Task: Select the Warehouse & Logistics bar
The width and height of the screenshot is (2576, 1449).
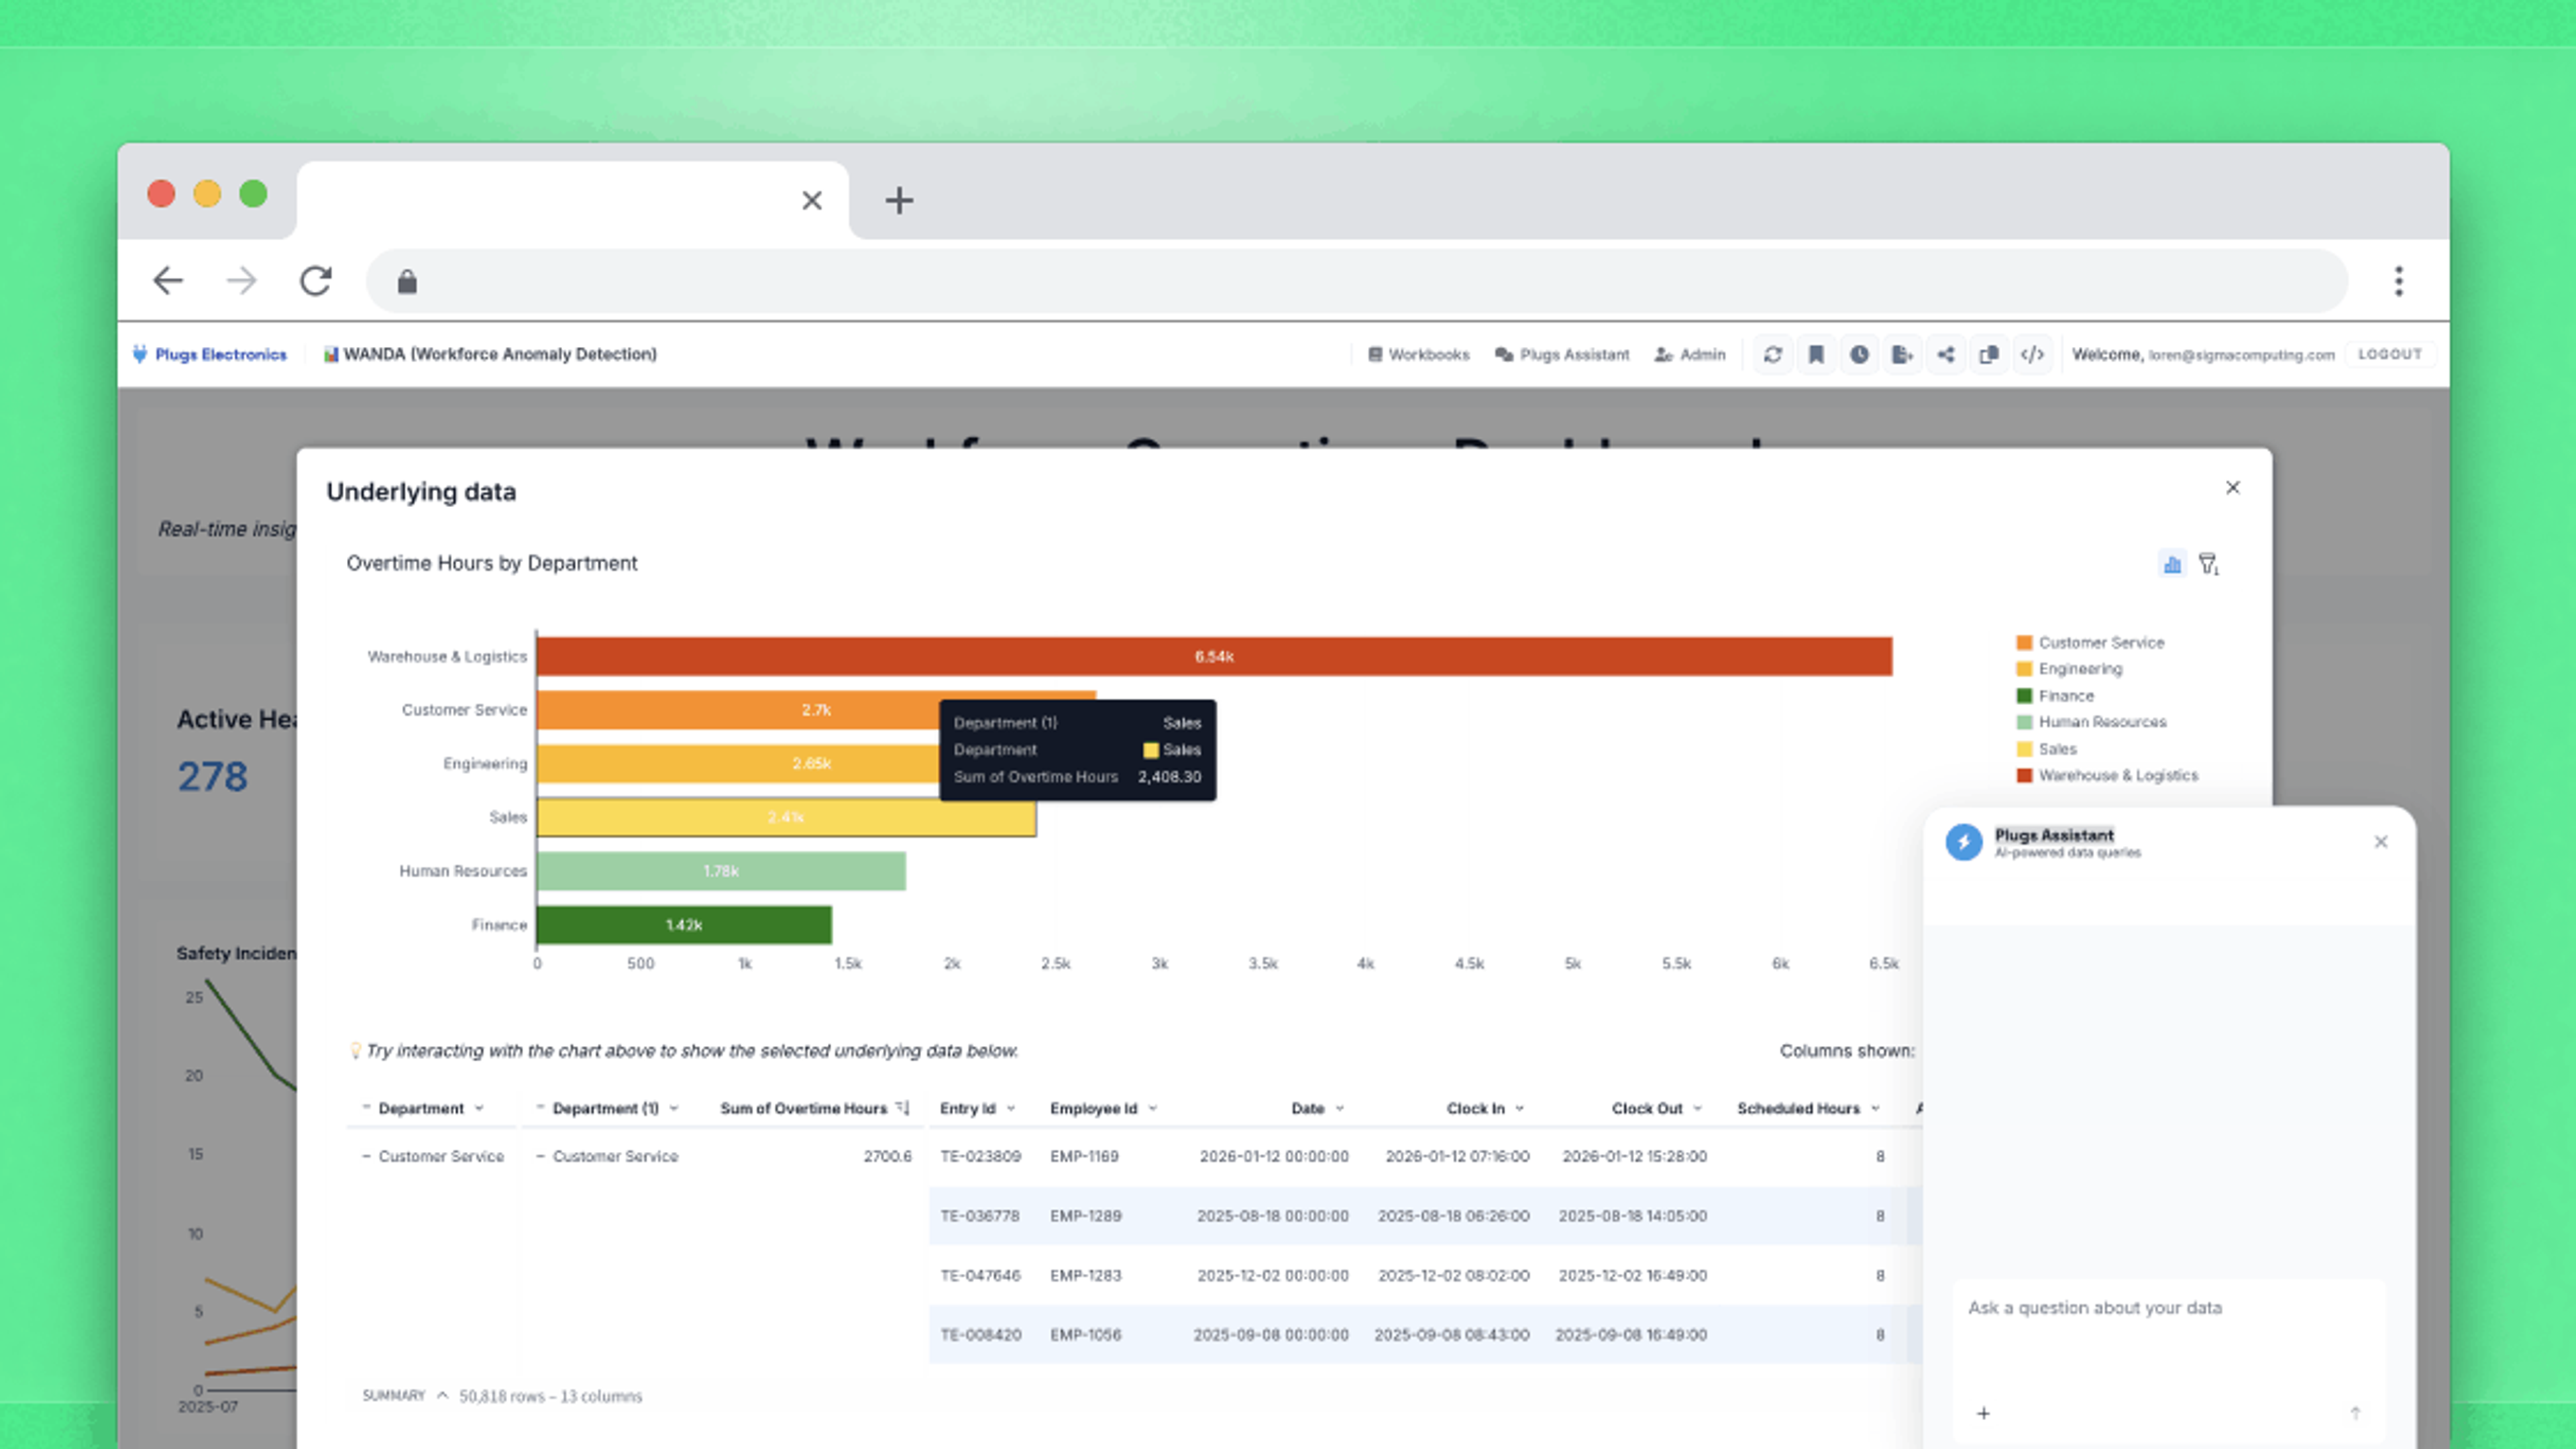Action: coord(1214,656)
